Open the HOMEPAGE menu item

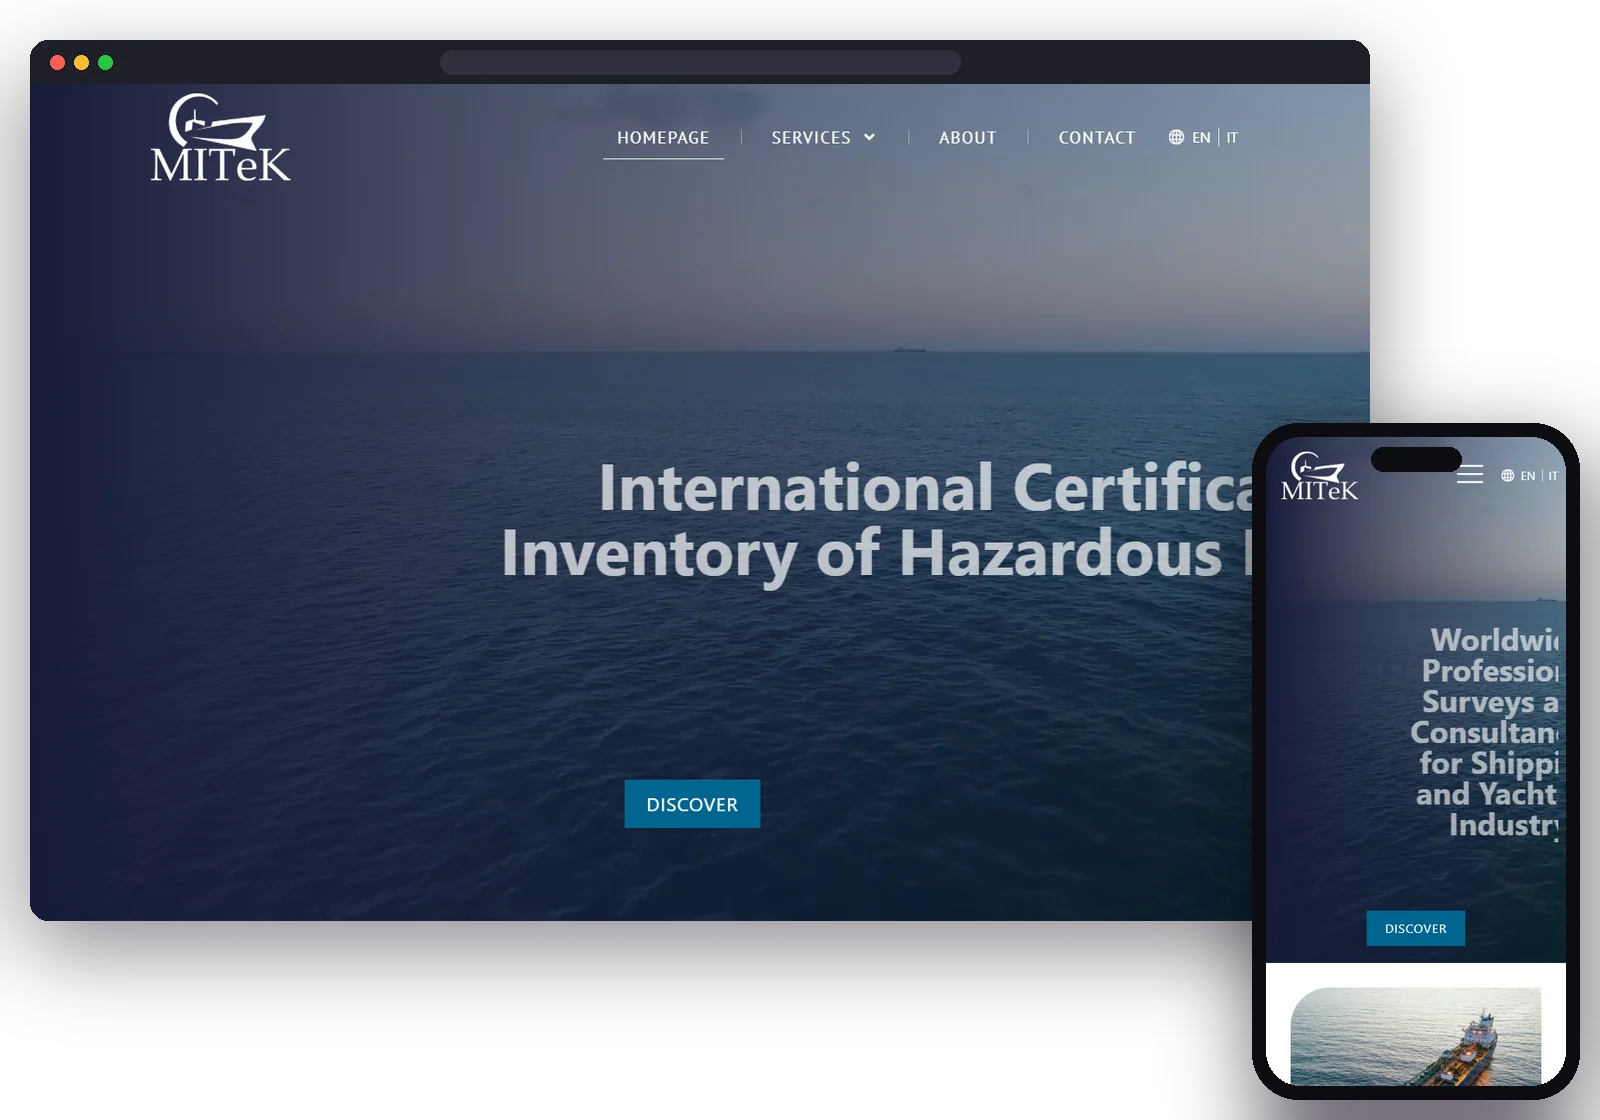663,138
